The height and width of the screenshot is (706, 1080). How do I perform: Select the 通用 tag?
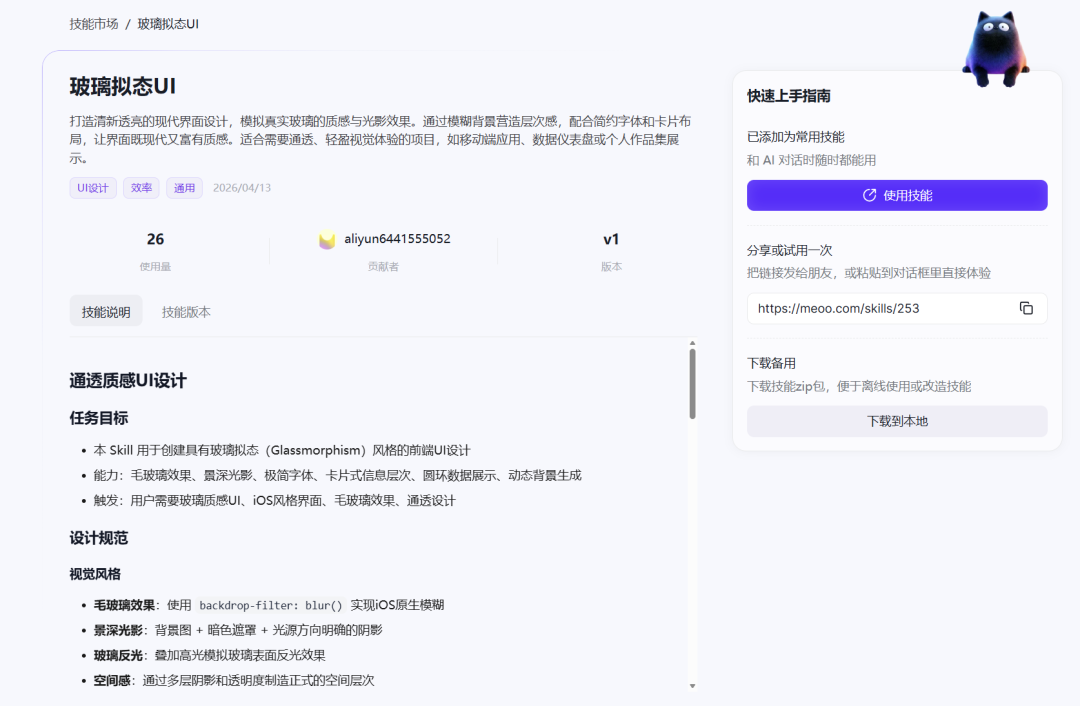[x=184, y=187]
